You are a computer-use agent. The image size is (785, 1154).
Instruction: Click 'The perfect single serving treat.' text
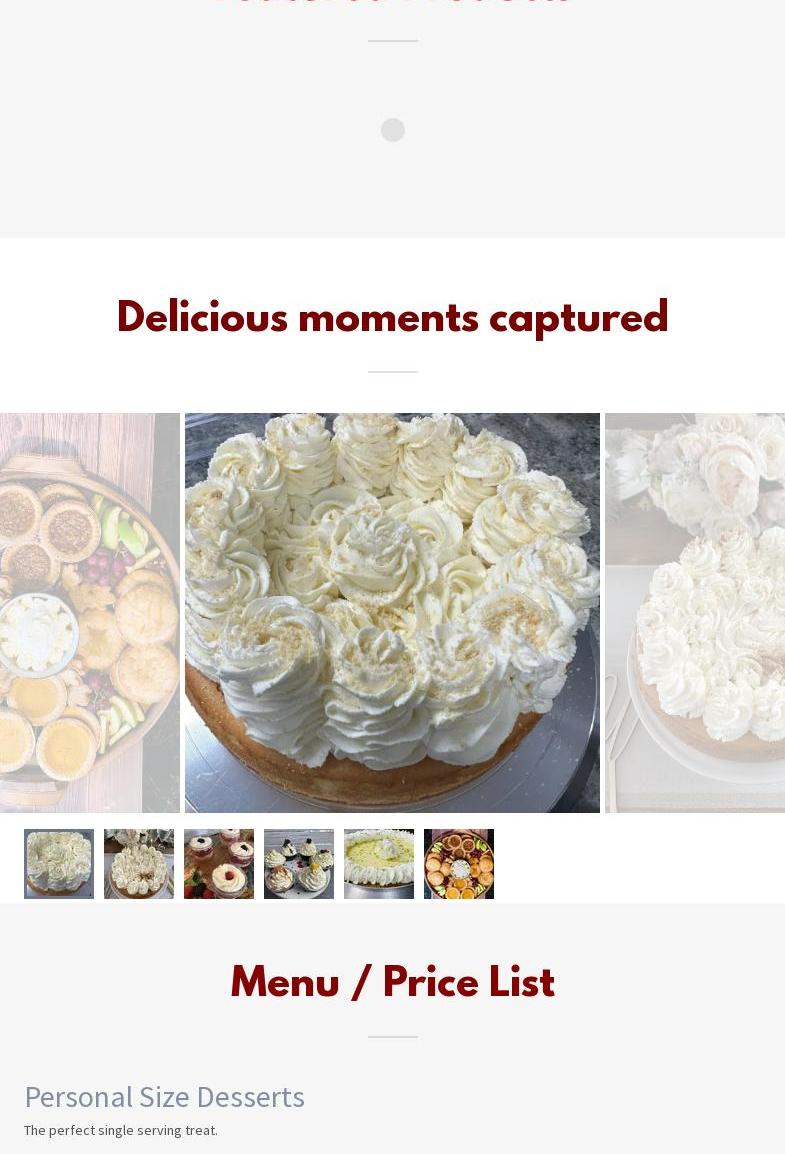click(x=121, y=1130)
